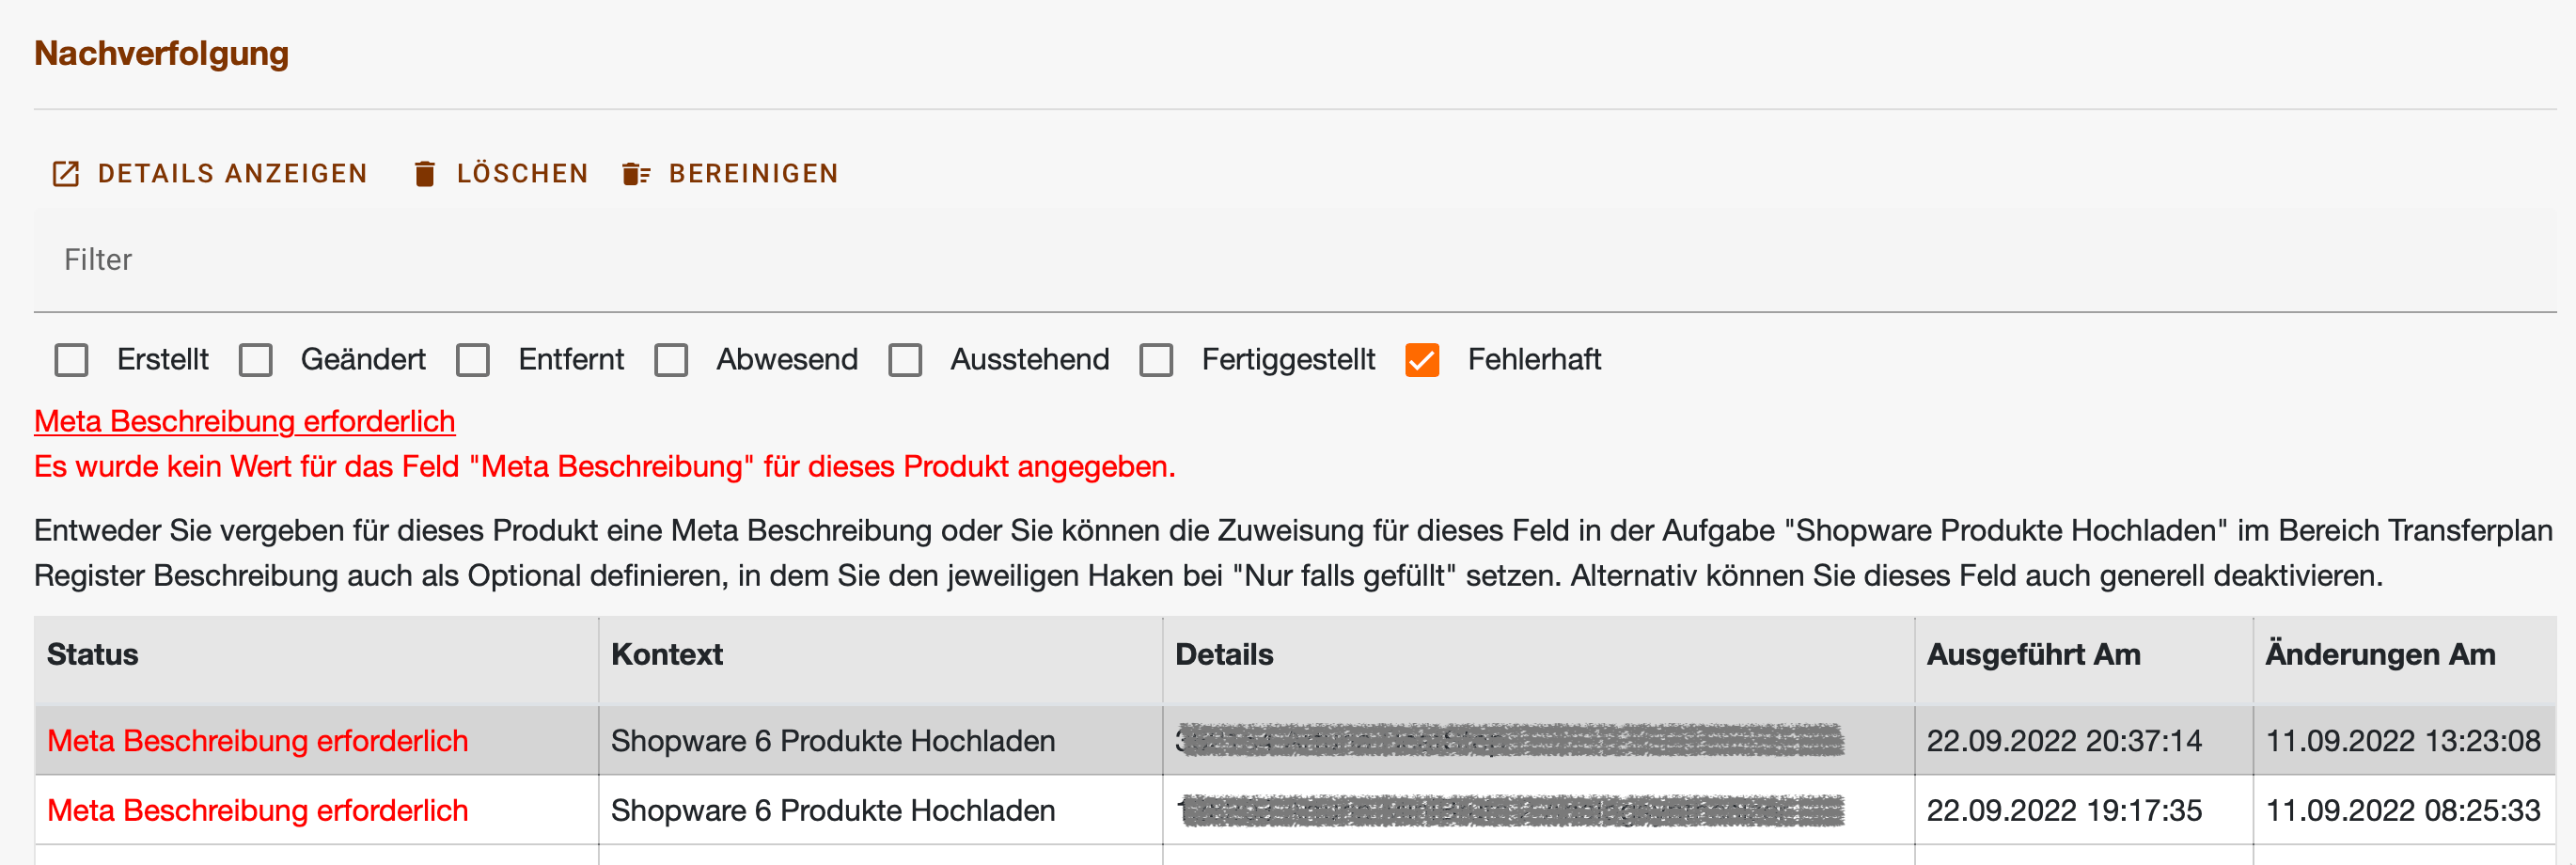
Task: Open the red Meta Beschreibung erforderlich link
Action: point(245,422)
